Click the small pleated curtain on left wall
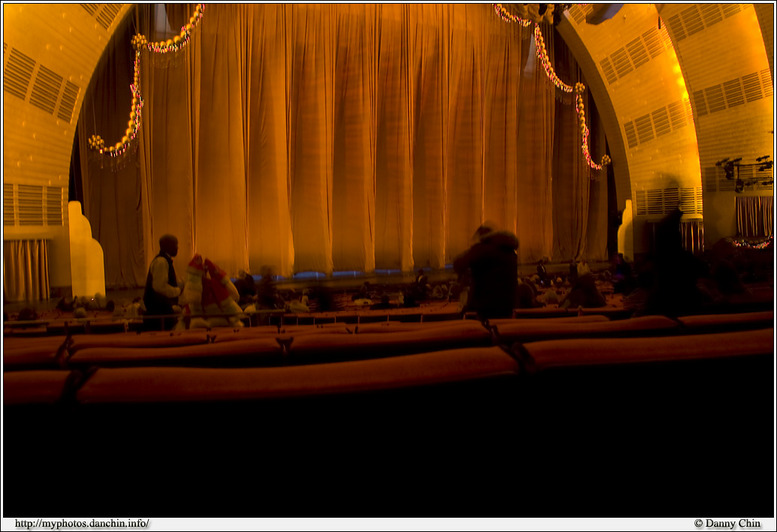Screen dimensions: 777x532 [x=26, y=268]
